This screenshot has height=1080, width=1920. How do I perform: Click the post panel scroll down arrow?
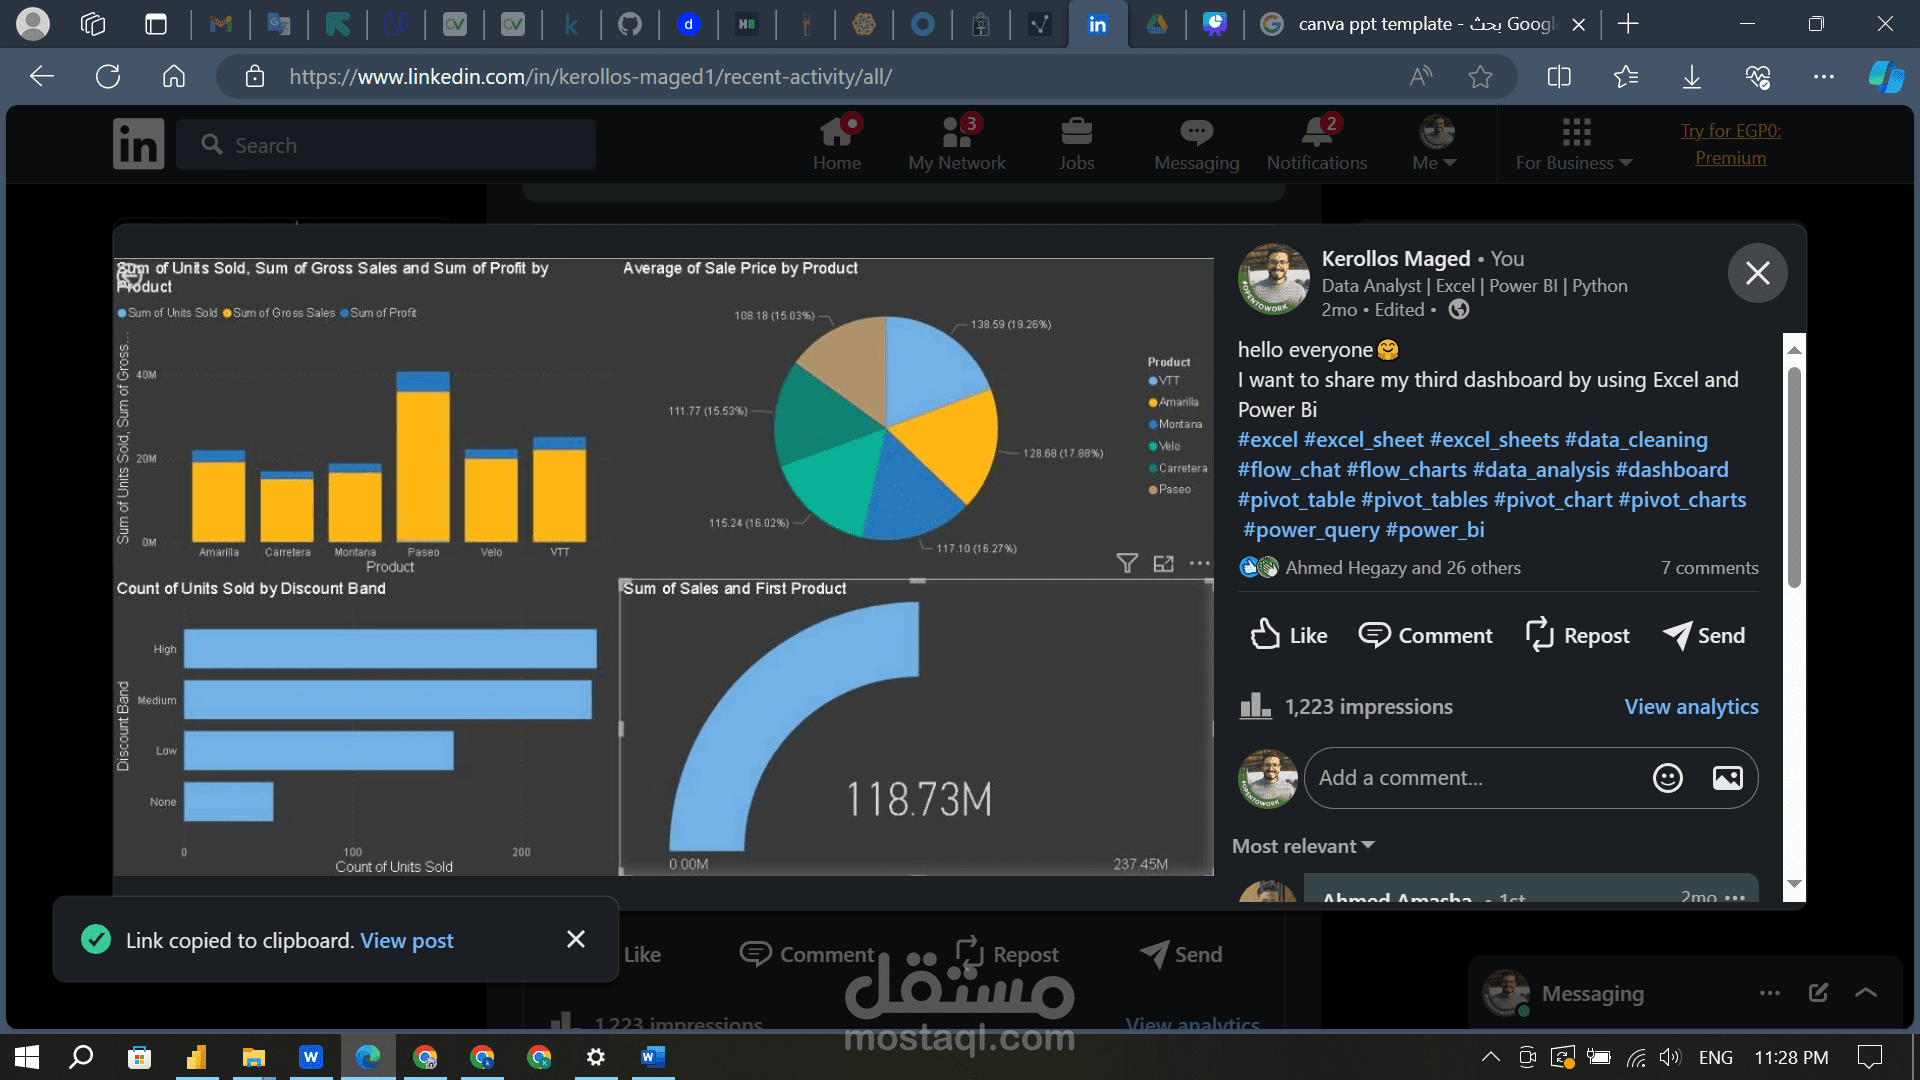pos(1794,884)
